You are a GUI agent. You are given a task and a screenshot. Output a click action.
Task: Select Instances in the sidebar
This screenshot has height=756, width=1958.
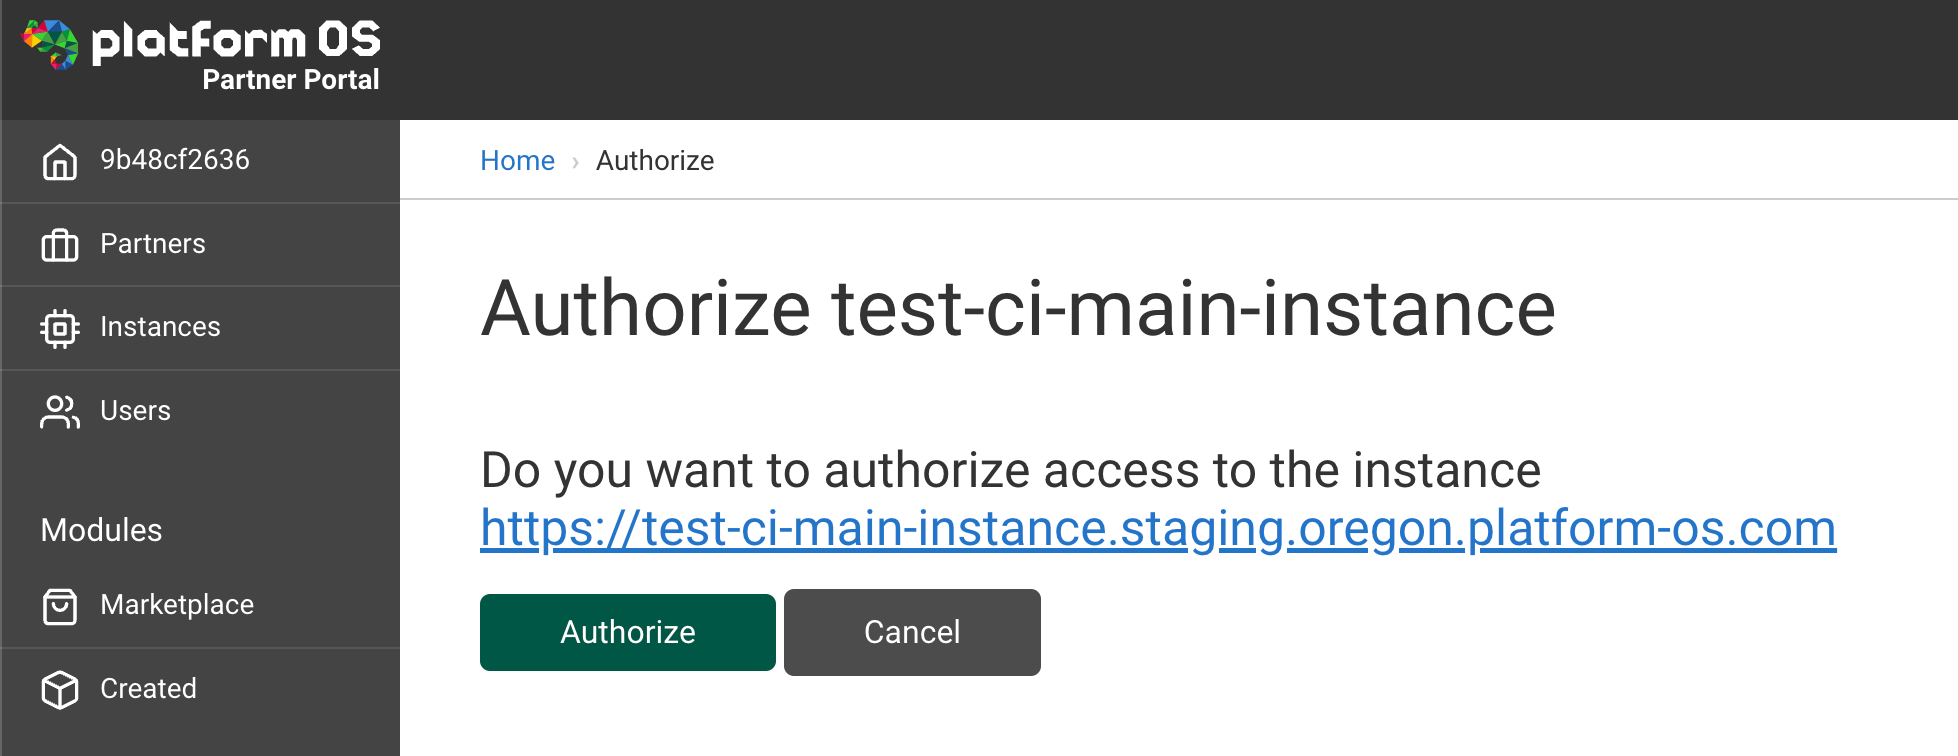(160, 327)
